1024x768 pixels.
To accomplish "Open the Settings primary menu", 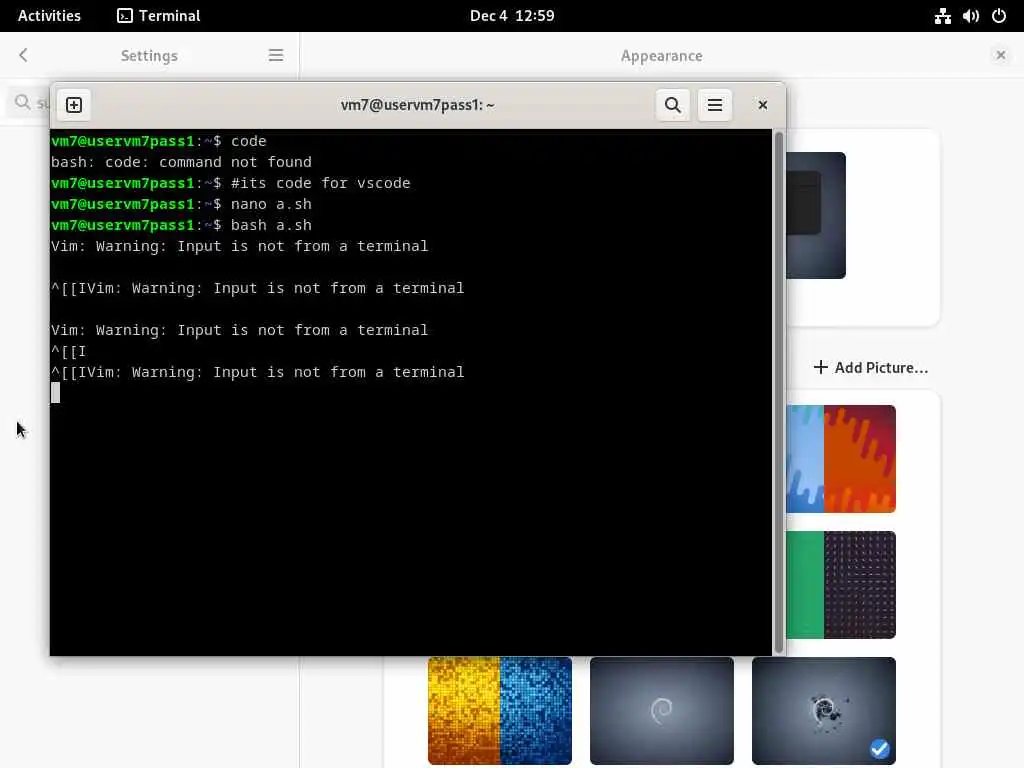I will [276, 55].
